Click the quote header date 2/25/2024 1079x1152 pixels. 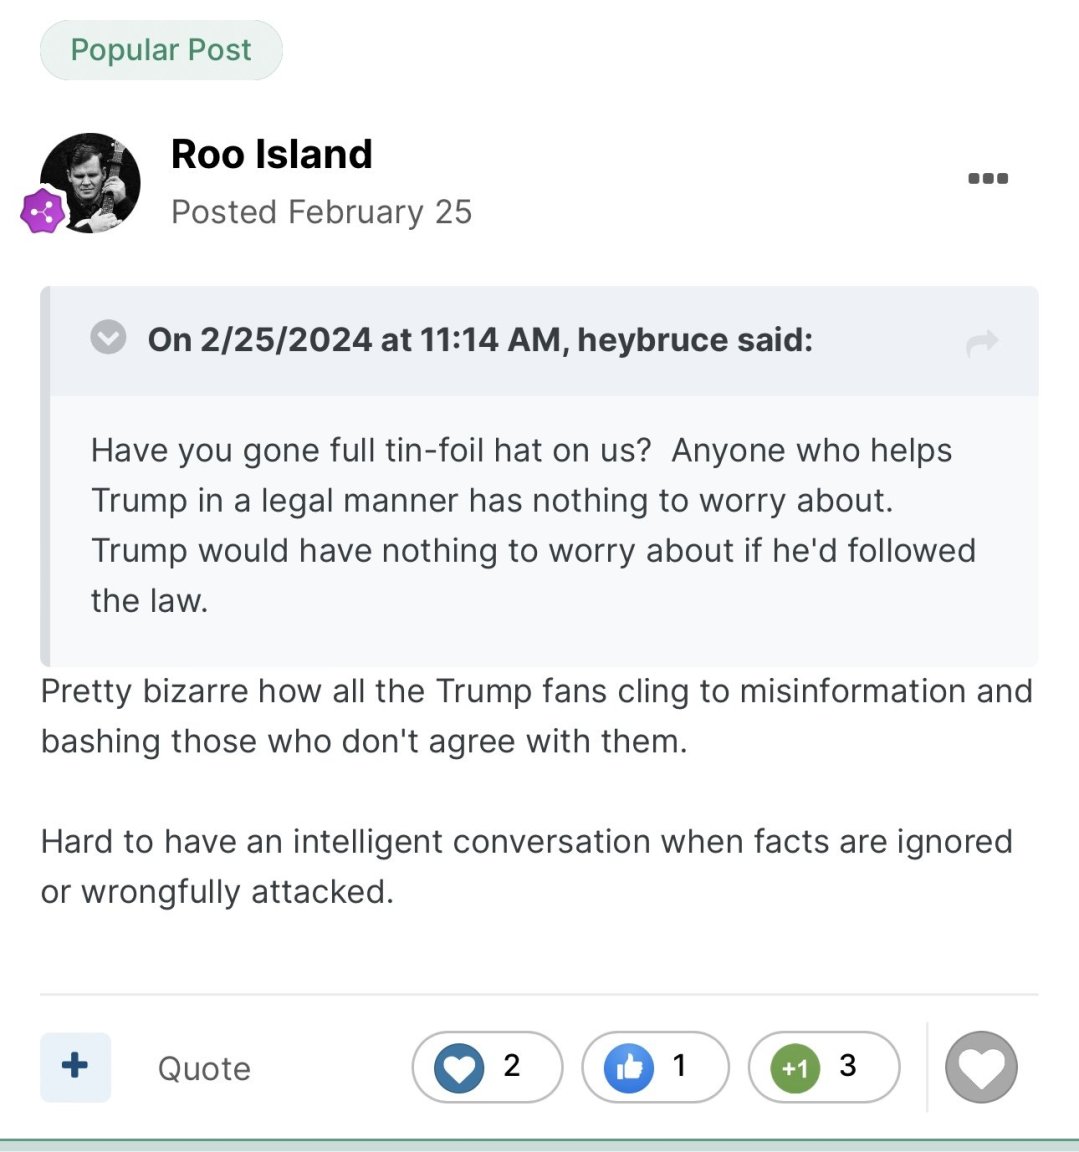pyautogui.click(x=286, y=339)
